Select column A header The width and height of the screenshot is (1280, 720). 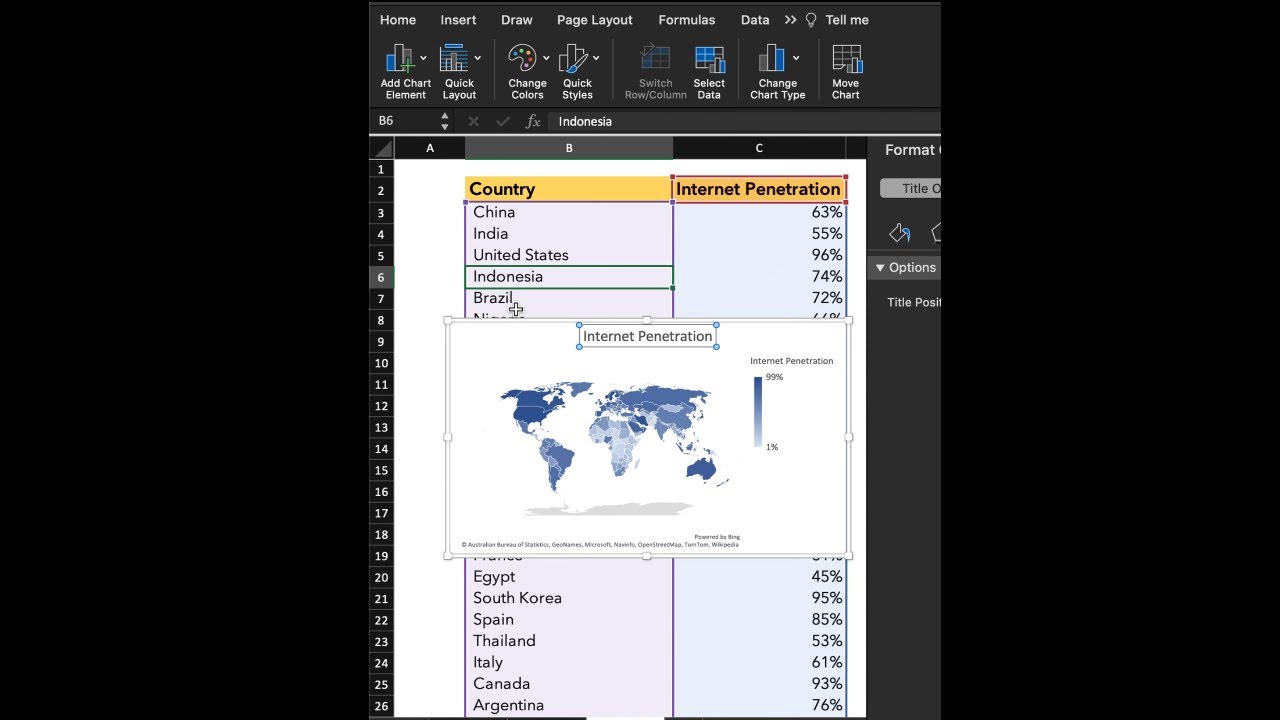430,148
